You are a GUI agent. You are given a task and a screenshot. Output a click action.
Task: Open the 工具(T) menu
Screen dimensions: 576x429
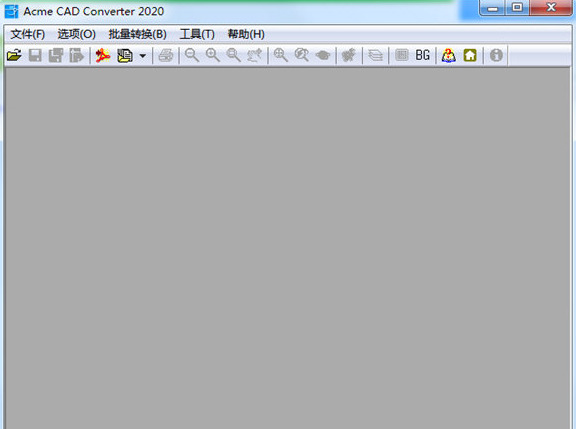pos(197,35)
